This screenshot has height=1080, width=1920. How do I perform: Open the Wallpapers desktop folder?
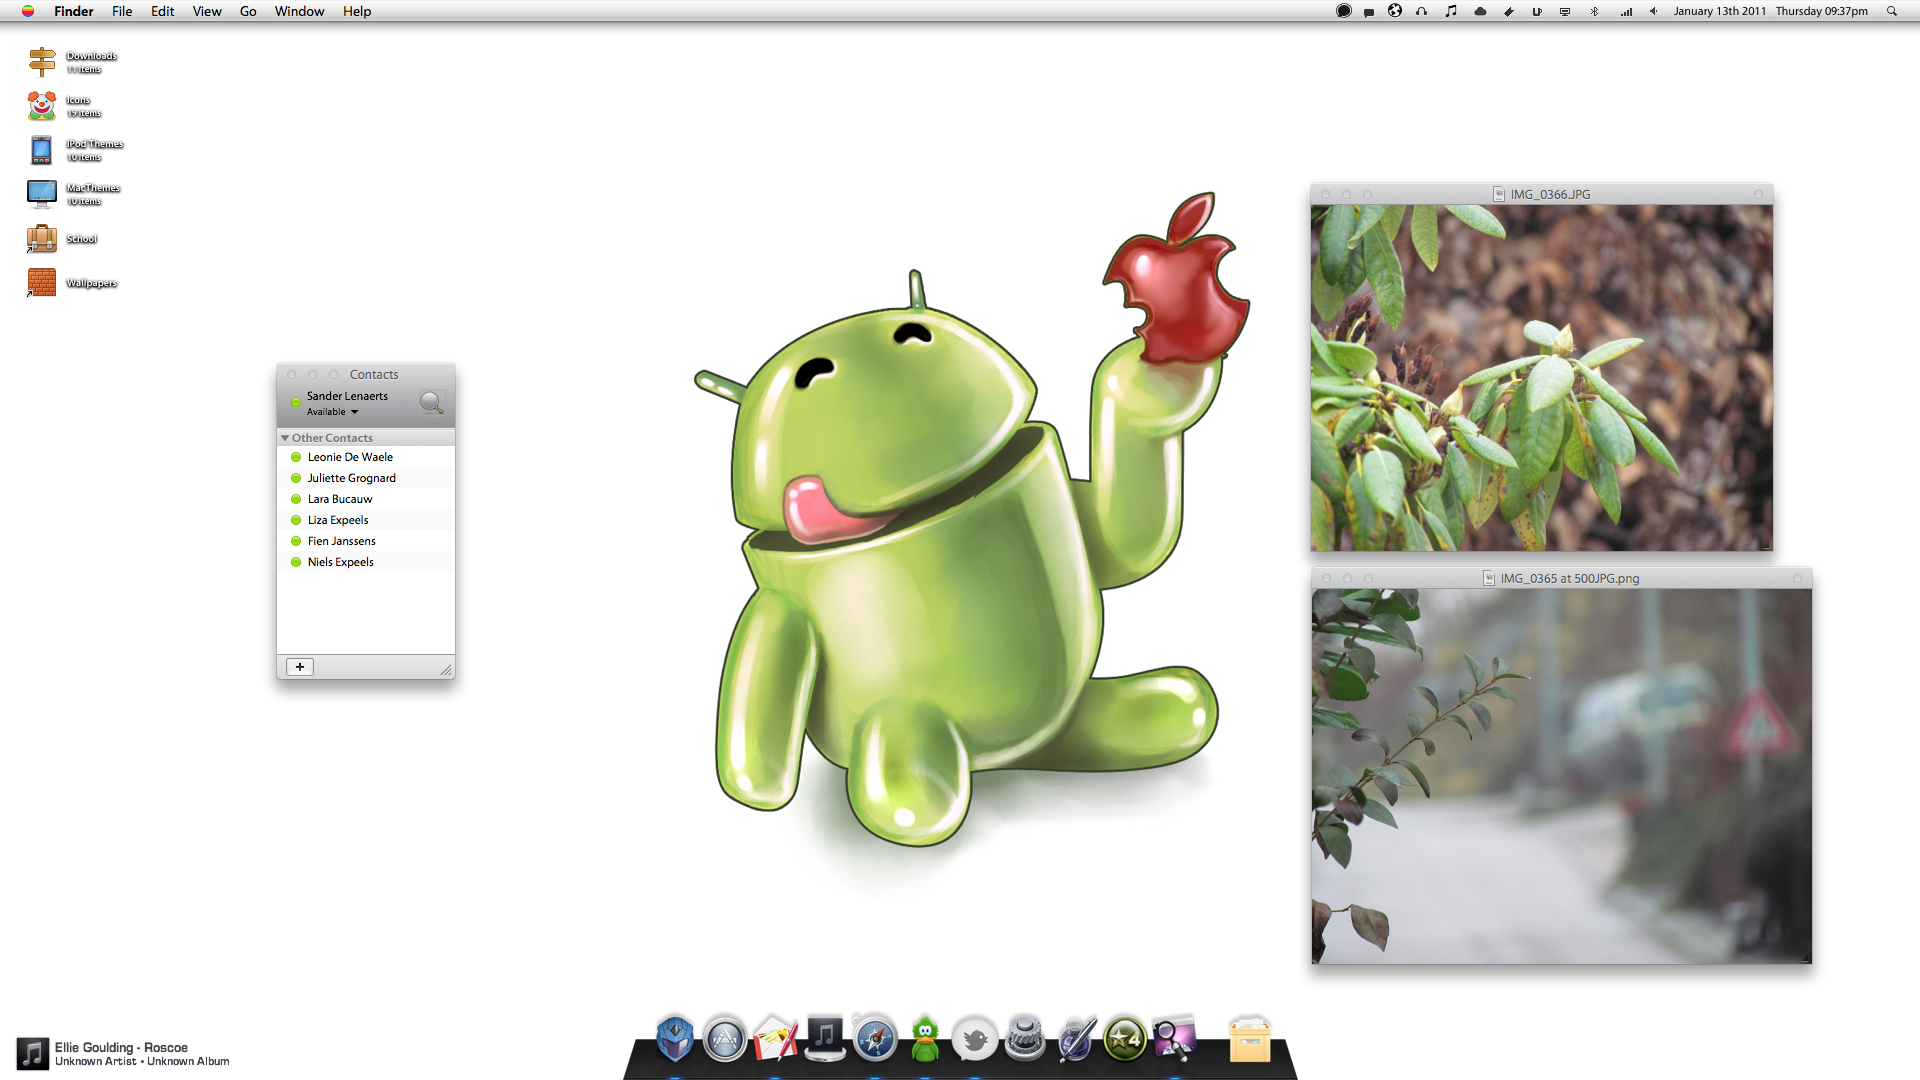pyautogui.click(x=42, y=283)
